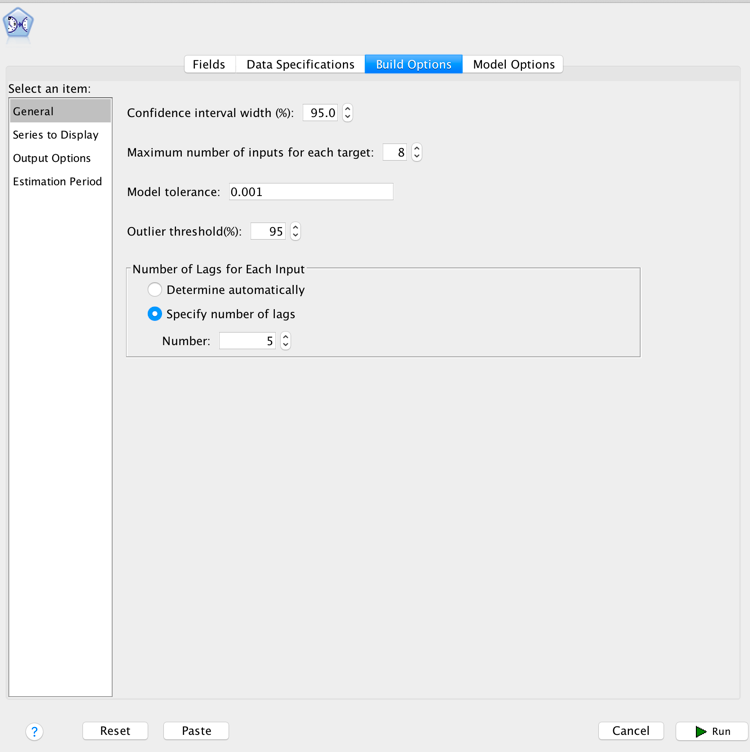Adjust the Maximum number of inputs stepper
750x752 pixels.
[x=417, y=153]
